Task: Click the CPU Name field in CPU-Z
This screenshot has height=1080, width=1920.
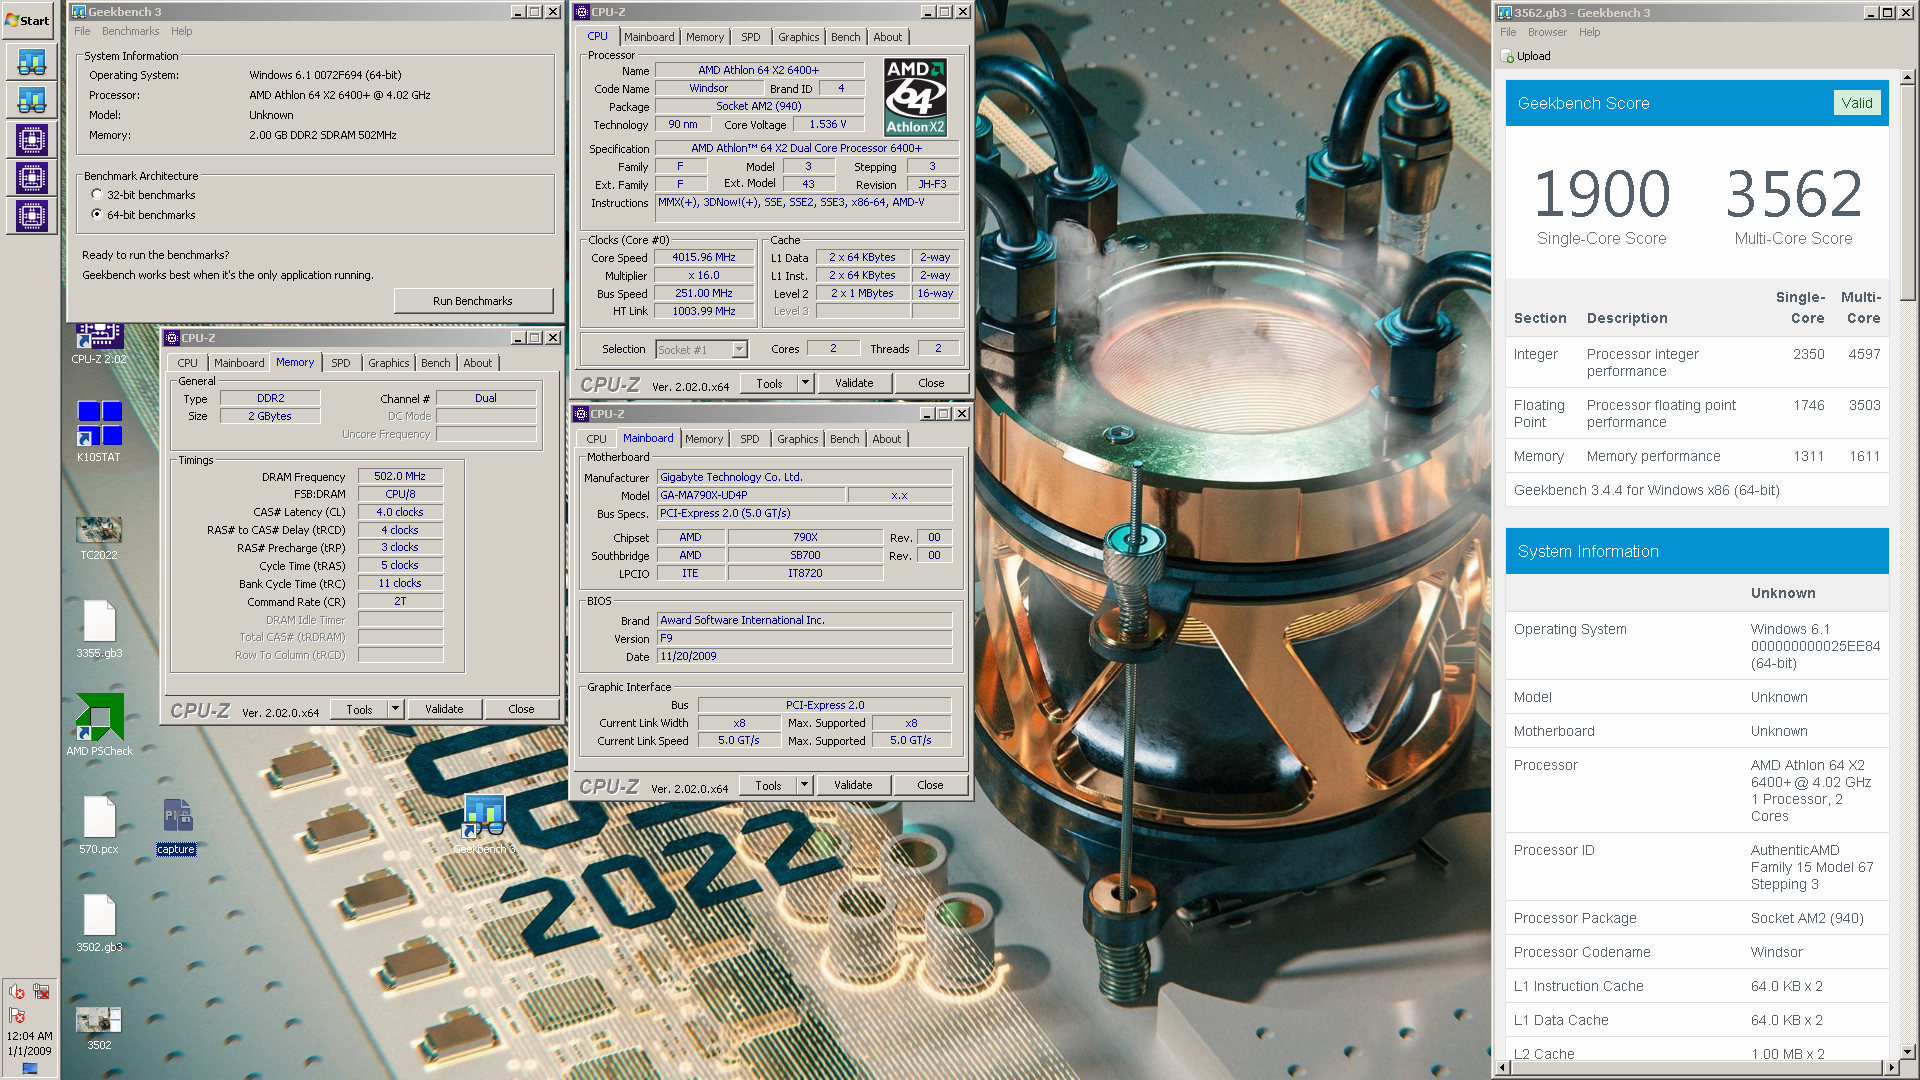Action: point(759,70)
